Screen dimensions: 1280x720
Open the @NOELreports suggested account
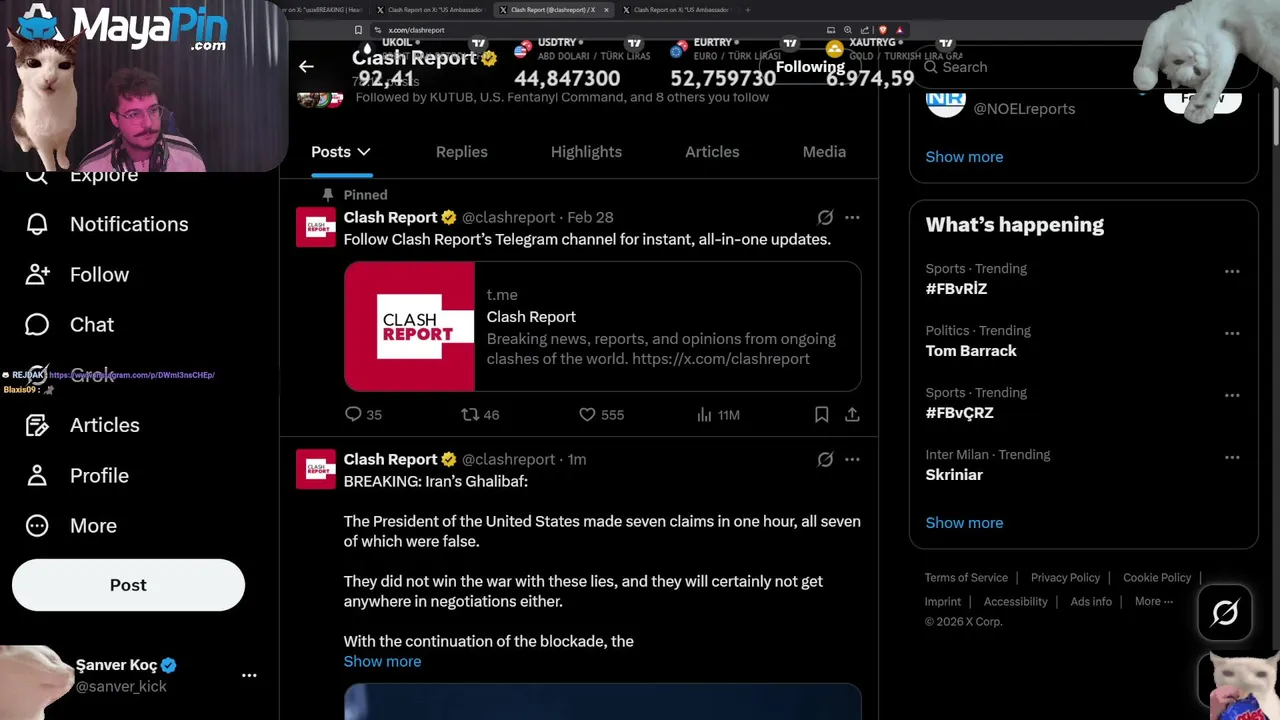point(1024,108)
